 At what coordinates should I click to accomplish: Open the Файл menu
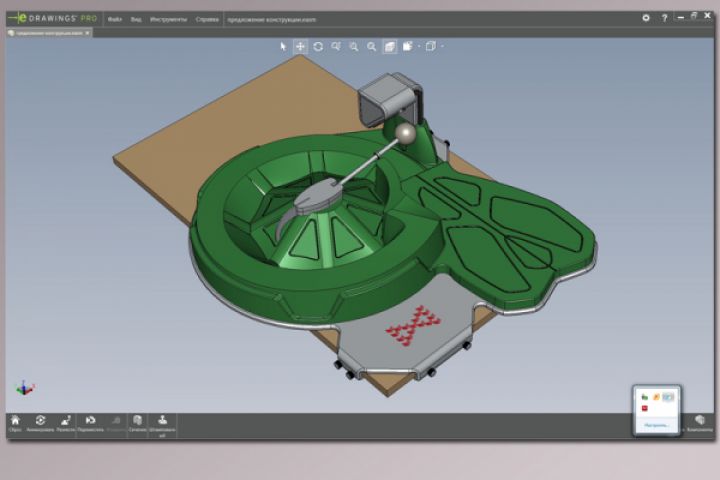(114, 19)
